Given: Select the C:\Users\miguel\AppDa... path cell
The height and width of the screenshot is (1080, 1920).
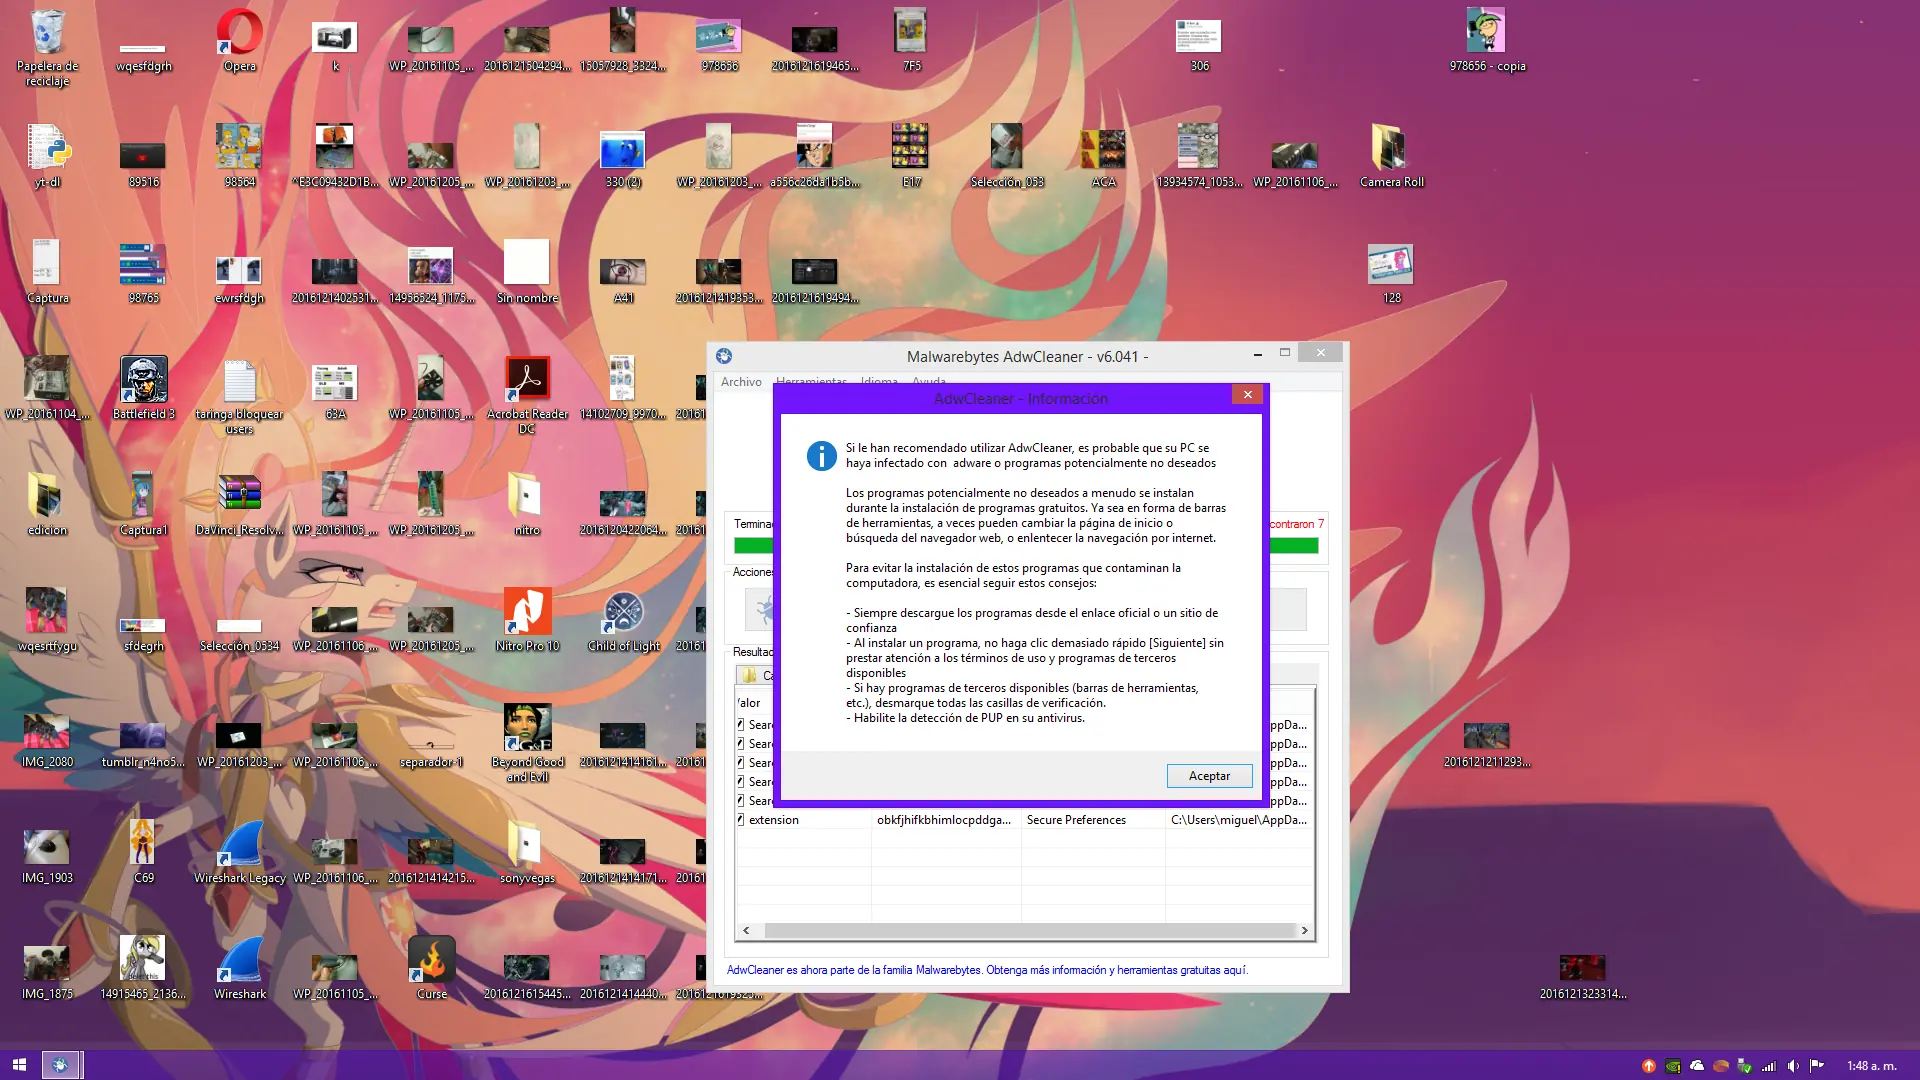Looking at the screenshot, I should [x=1239, y=820].
